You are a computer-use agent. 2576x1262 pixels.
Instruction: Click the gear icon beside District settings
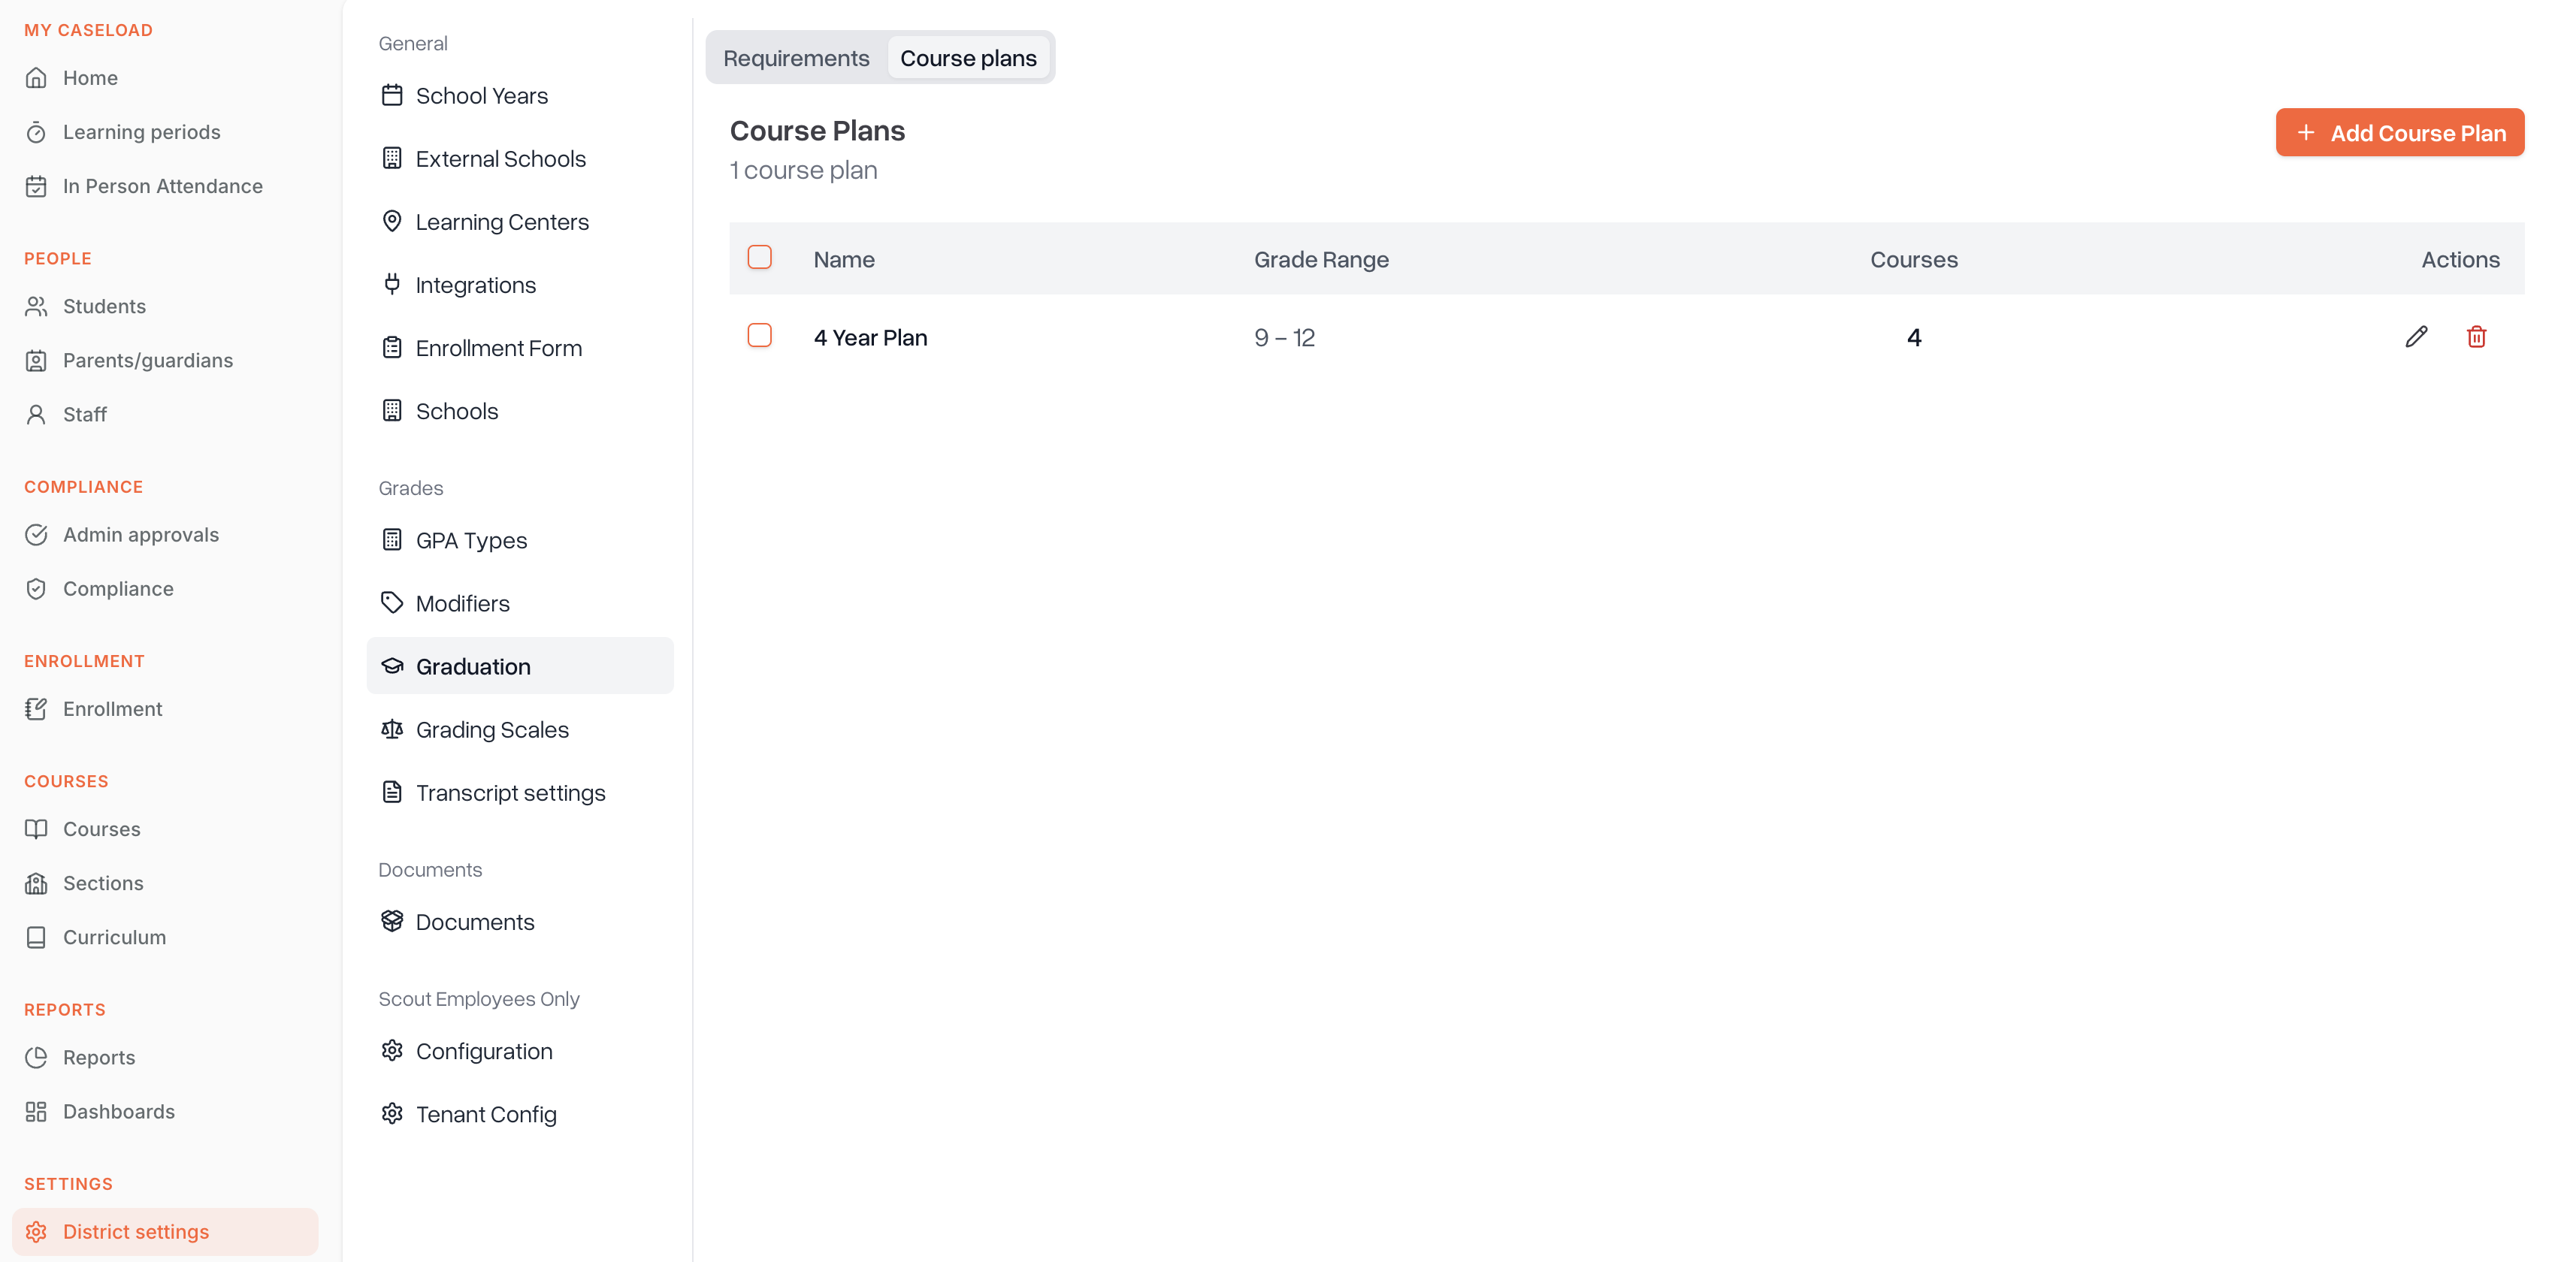36,1231
